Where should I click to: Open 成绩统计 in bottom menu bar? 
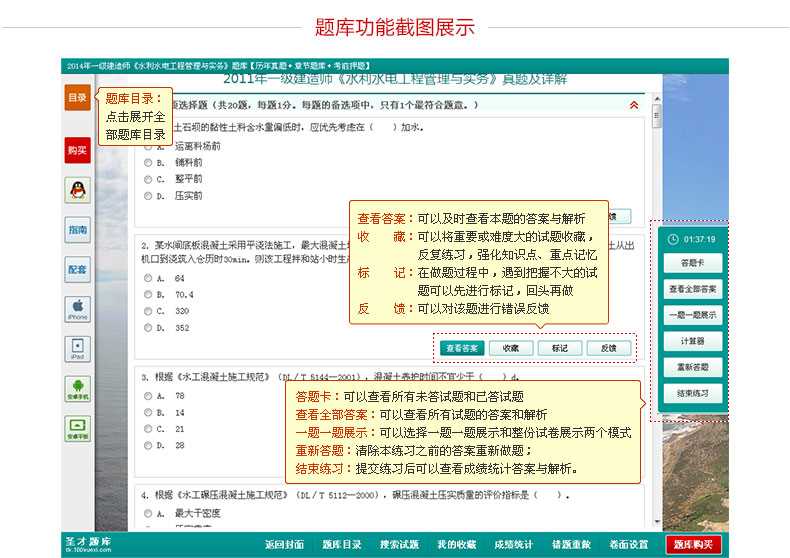coord(514,545)
